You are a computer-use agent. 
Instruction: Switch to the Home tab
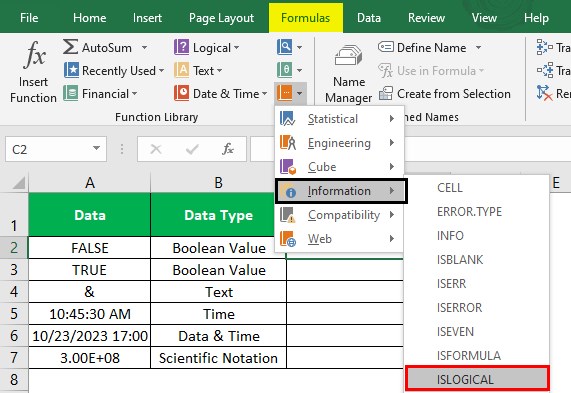(x=90, y=18)
